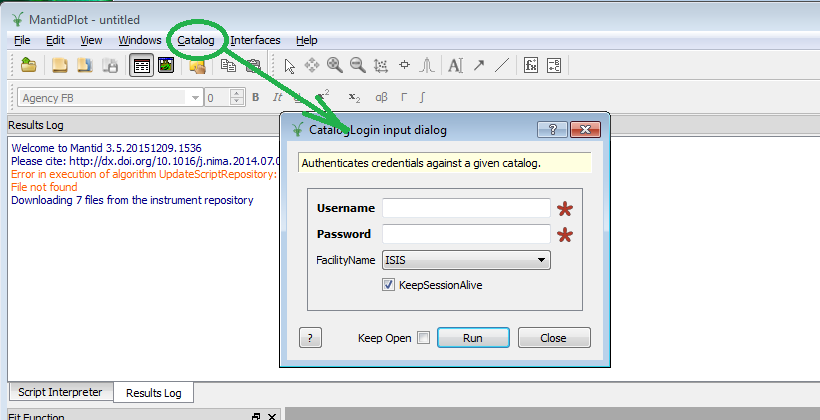This screenshot has width=820, height=420.
Task: Click the font size value box
Action: (x=218, y=98)
